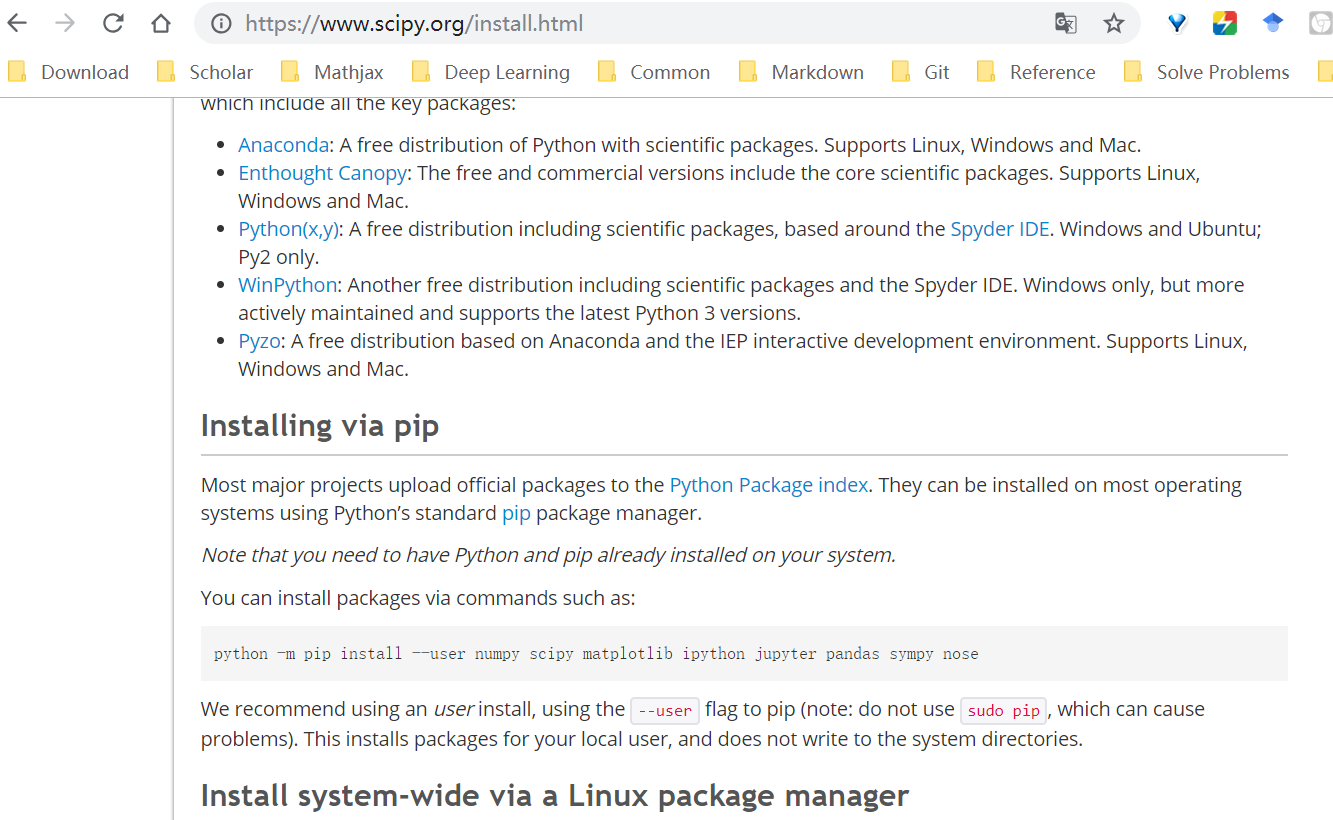Visit the Spyder IDE link

click(999, 229)
